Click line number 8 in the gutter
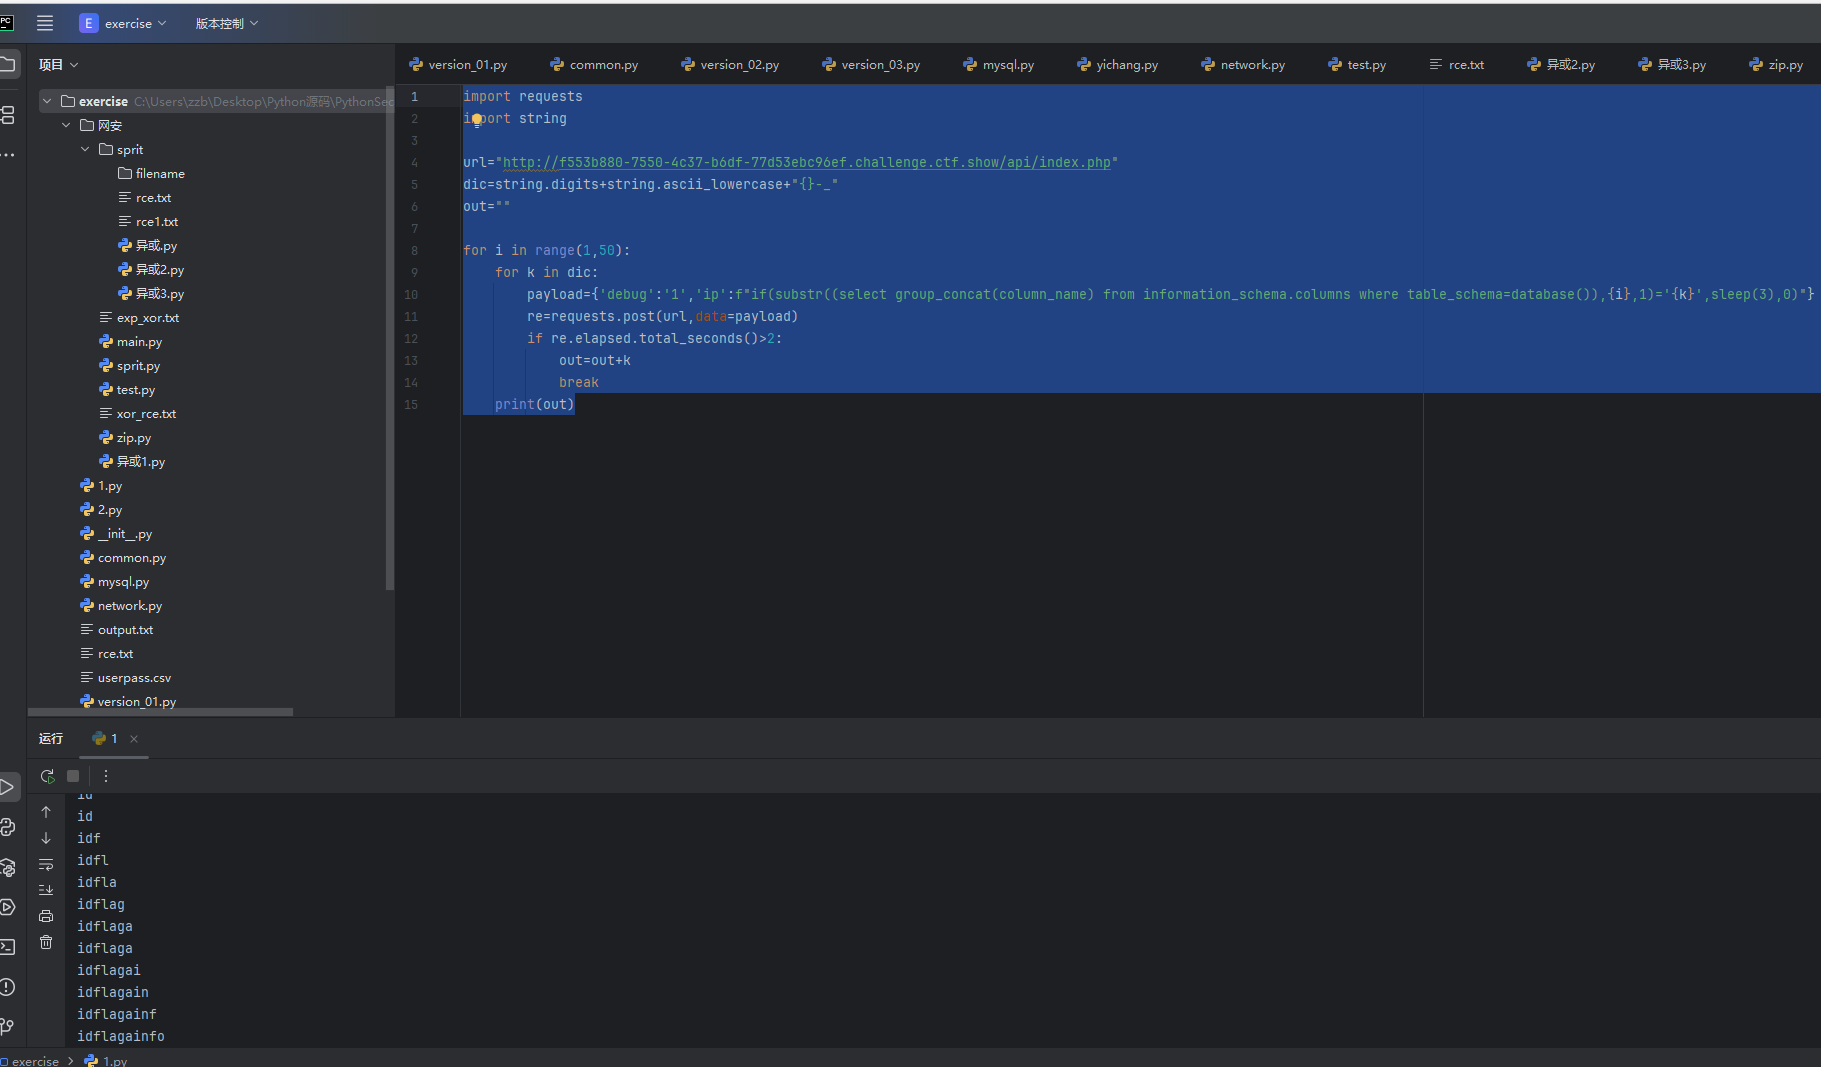This screenshot has width=1821, height=1067. [x=414, y=250]
